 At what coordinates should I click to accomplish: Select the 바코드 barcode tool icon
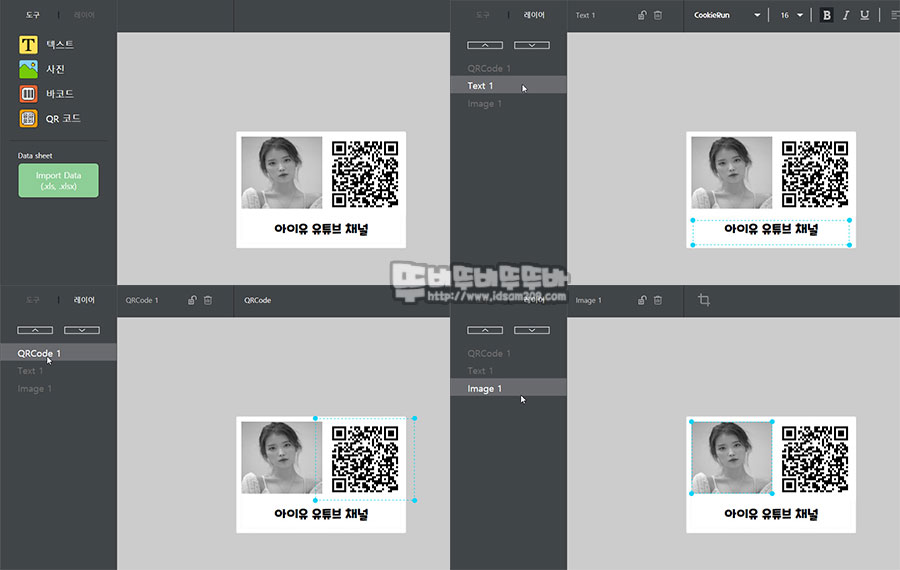28,94
